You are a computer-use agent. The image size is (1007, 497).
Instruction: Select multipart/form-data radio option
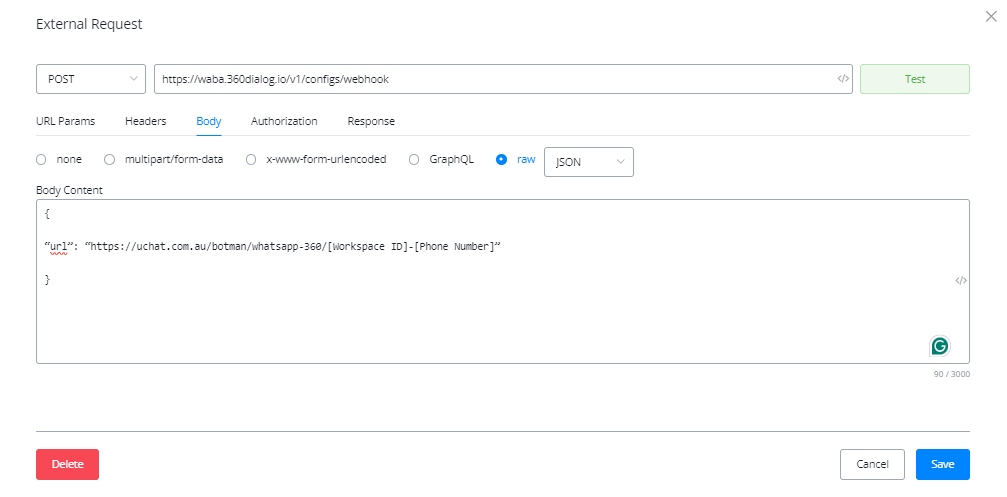pyautogui.click(x=110, y=159)
